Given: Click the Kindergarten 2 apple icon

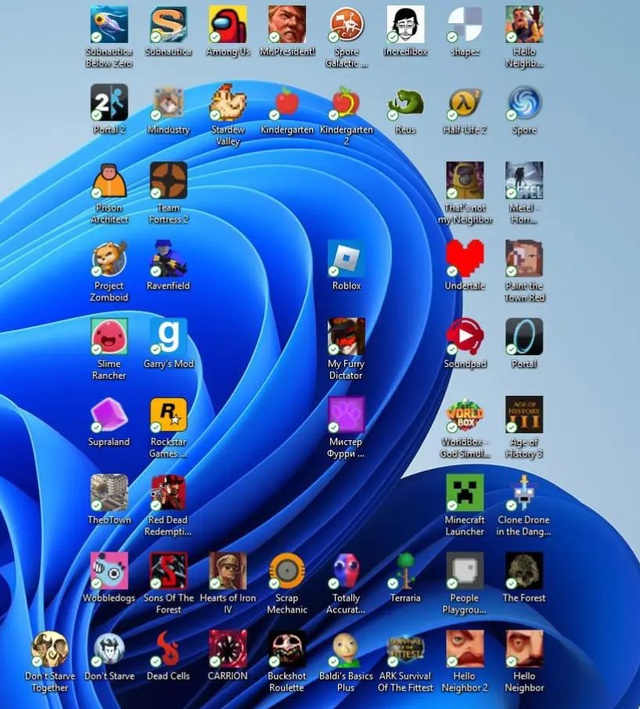Looking at the screenshot, I should click(346, 103).
